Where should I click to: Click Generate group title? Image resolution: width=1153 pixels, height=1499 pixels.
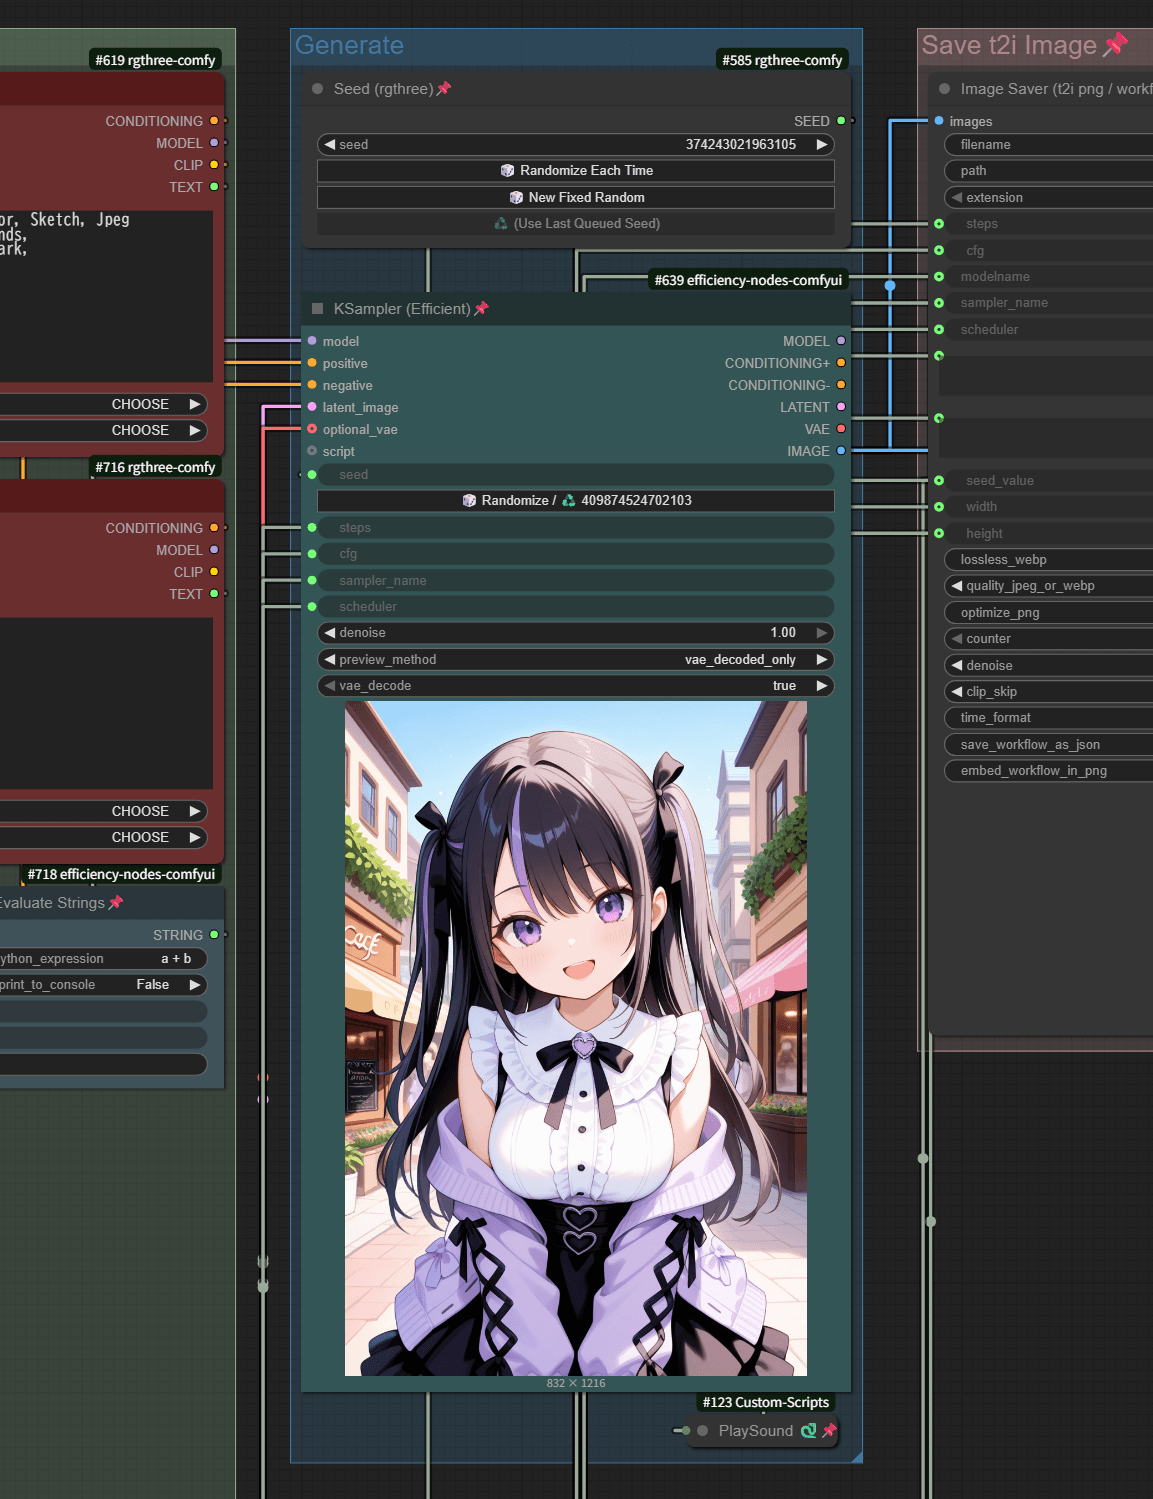coord(349,45)
